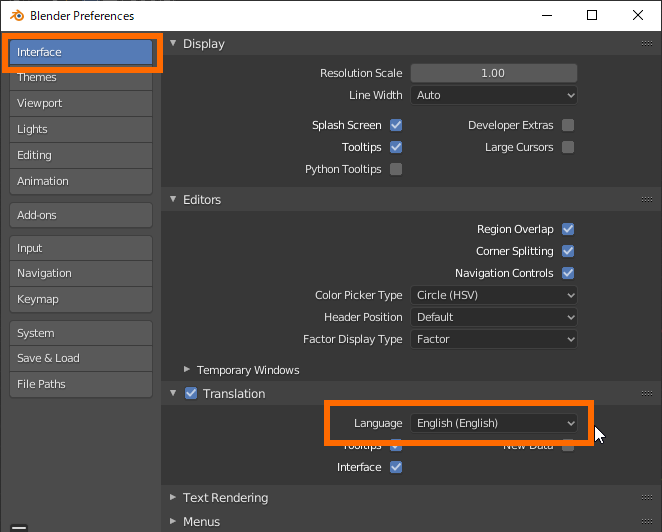
Task: Uncheck the Translation enable checkbox
Action: 191,394
